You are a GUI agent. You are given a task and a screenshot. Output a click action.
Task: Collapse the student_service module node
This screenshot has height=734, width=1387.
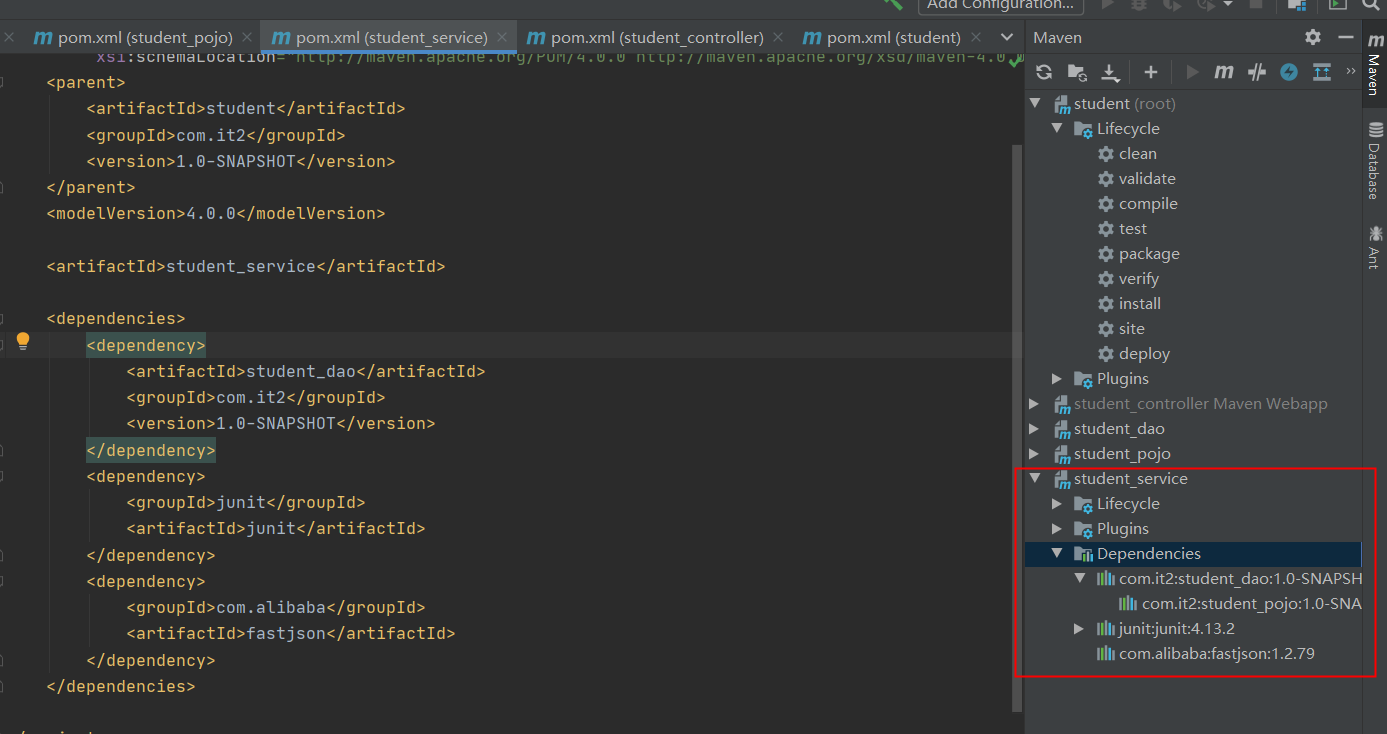pos(1035,478)
